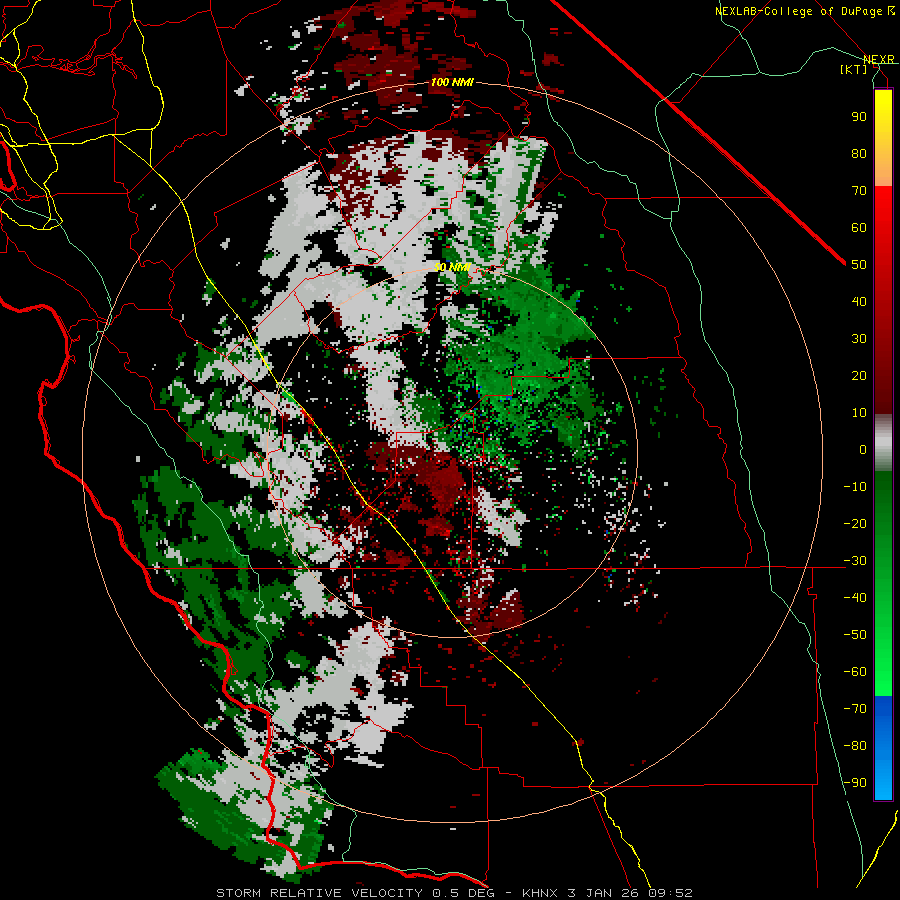Select the -80 knot scale label
900x900 pixels.
[855, 746]
